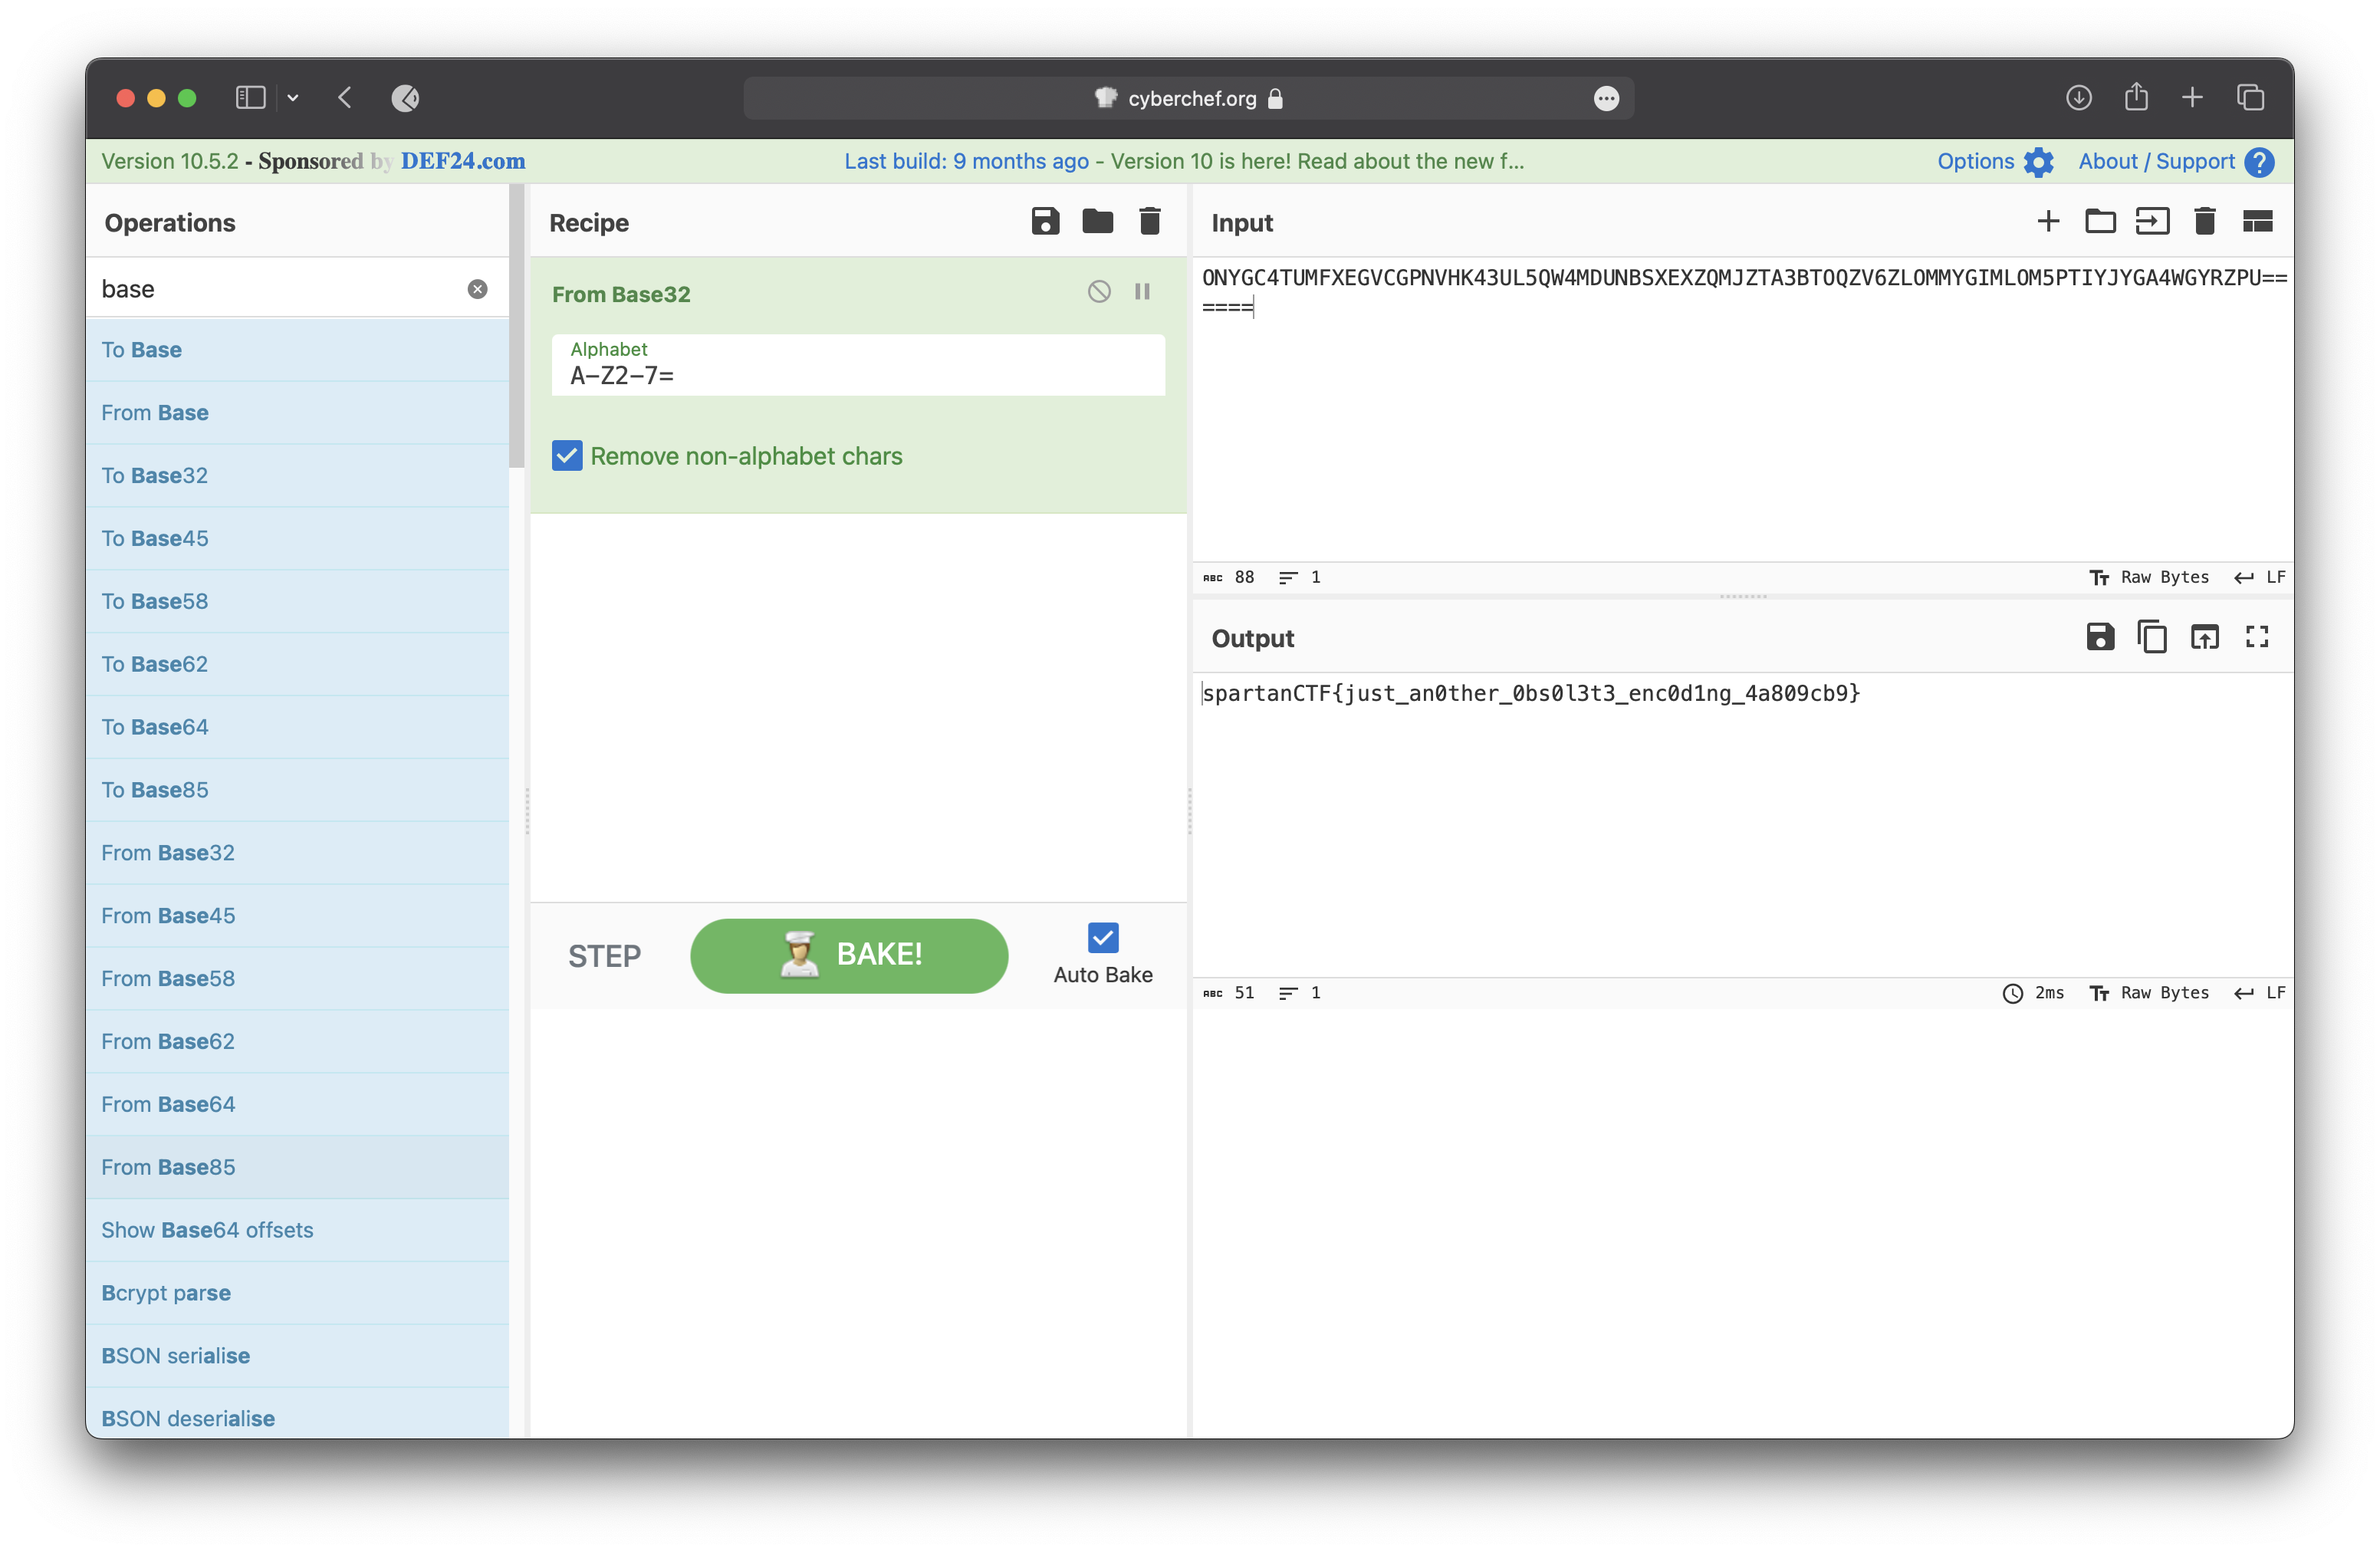Disable the From Base32 step

[x=1100, y=291]
